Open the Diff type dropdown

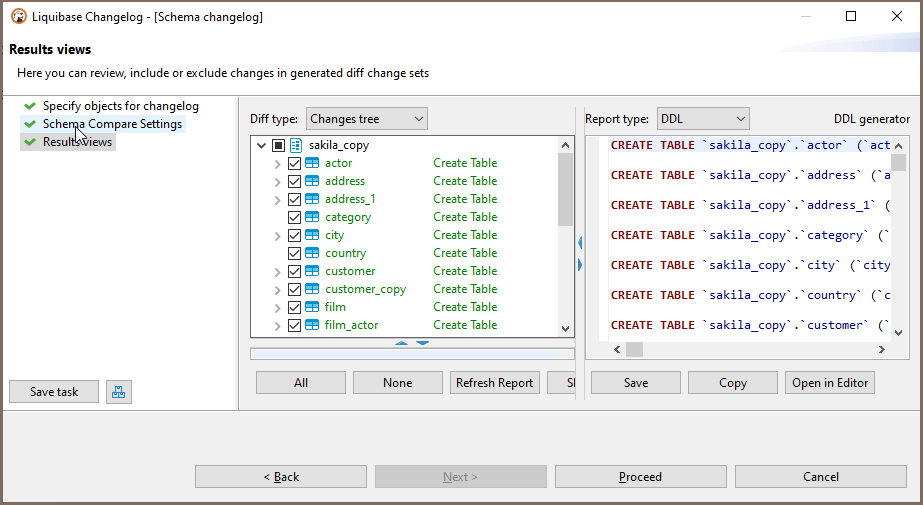(x=366, y=119)
